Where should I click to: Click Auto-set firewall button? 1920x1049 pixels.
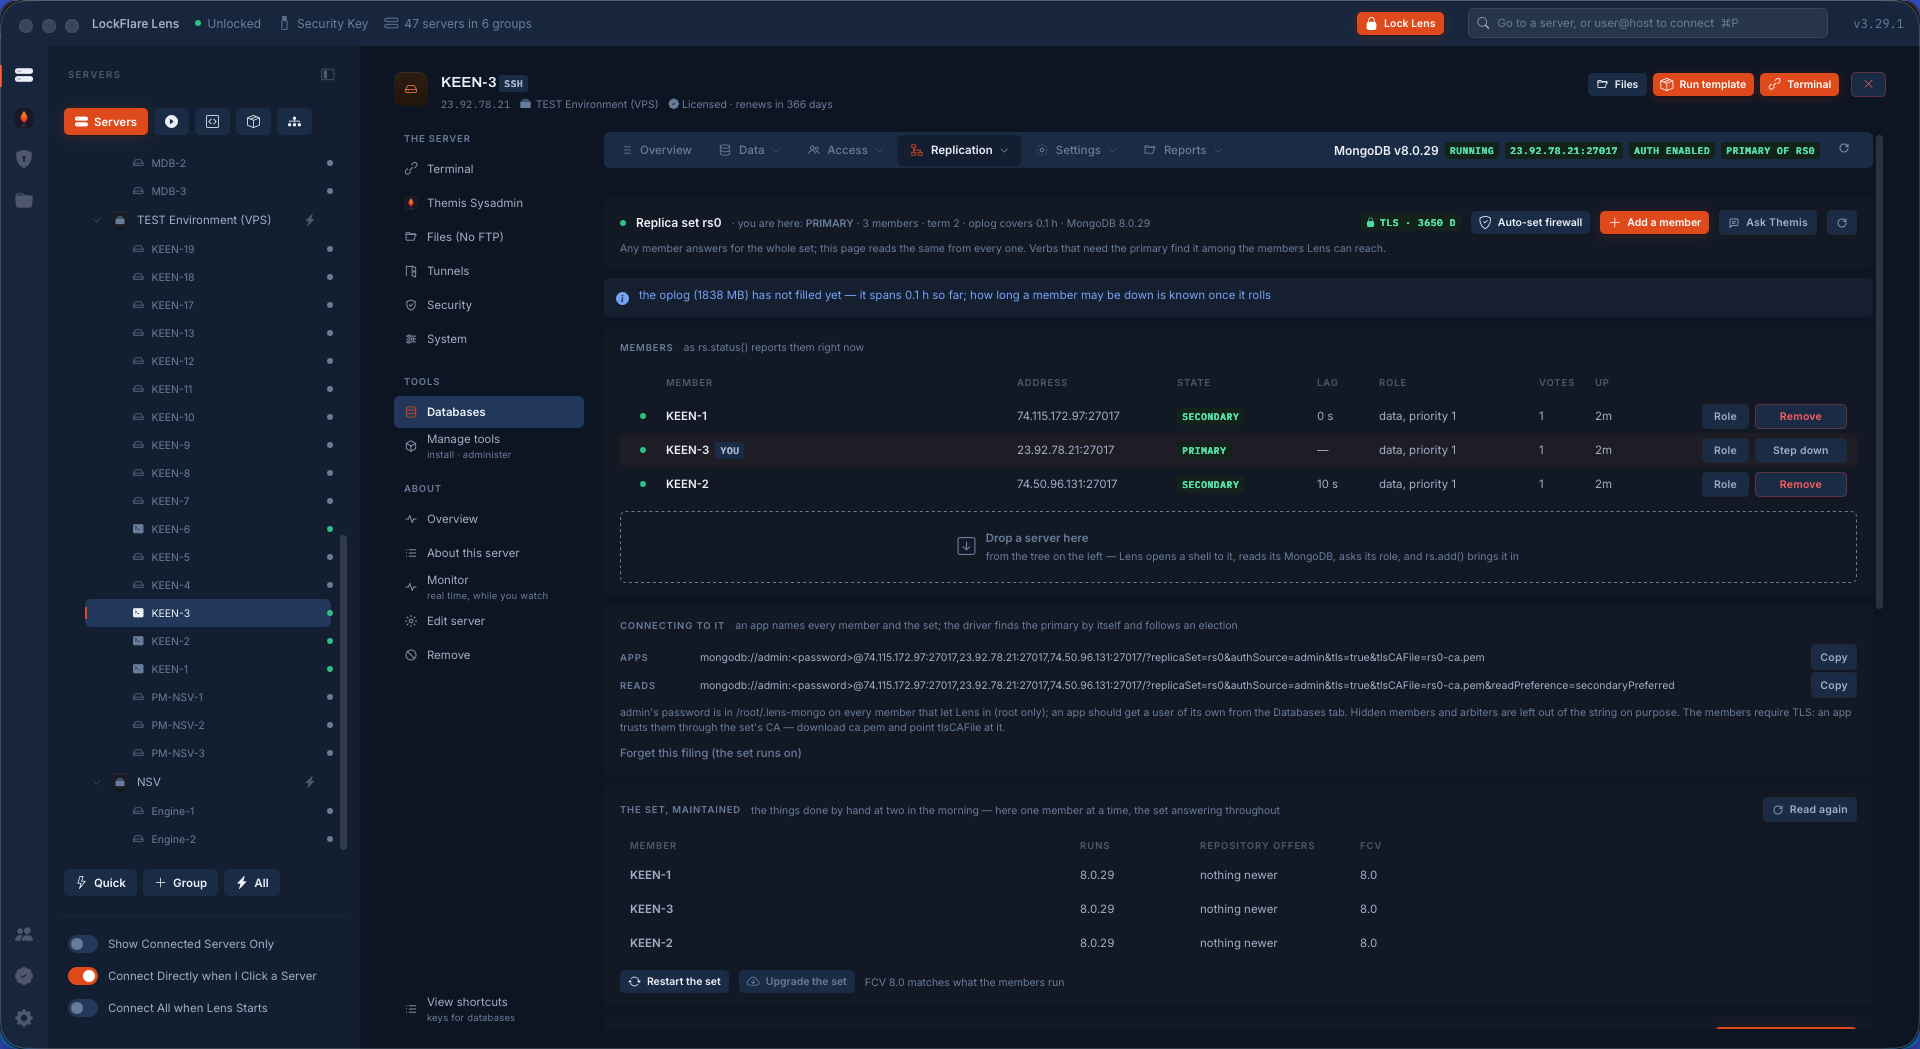click(x=1530, y=223)
